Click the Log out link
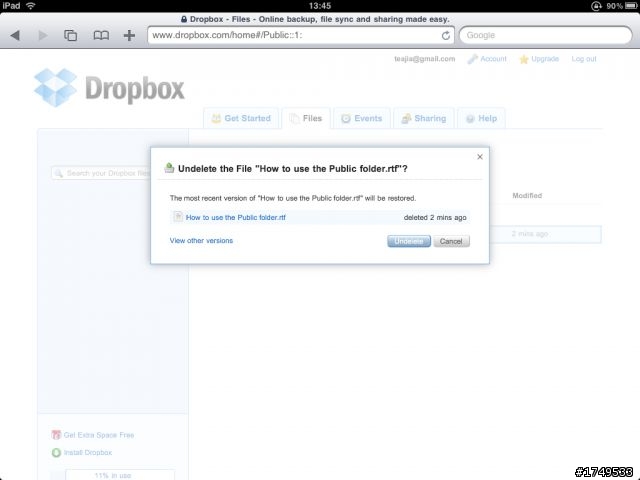640x480 pixels. [x=584, y=59]
